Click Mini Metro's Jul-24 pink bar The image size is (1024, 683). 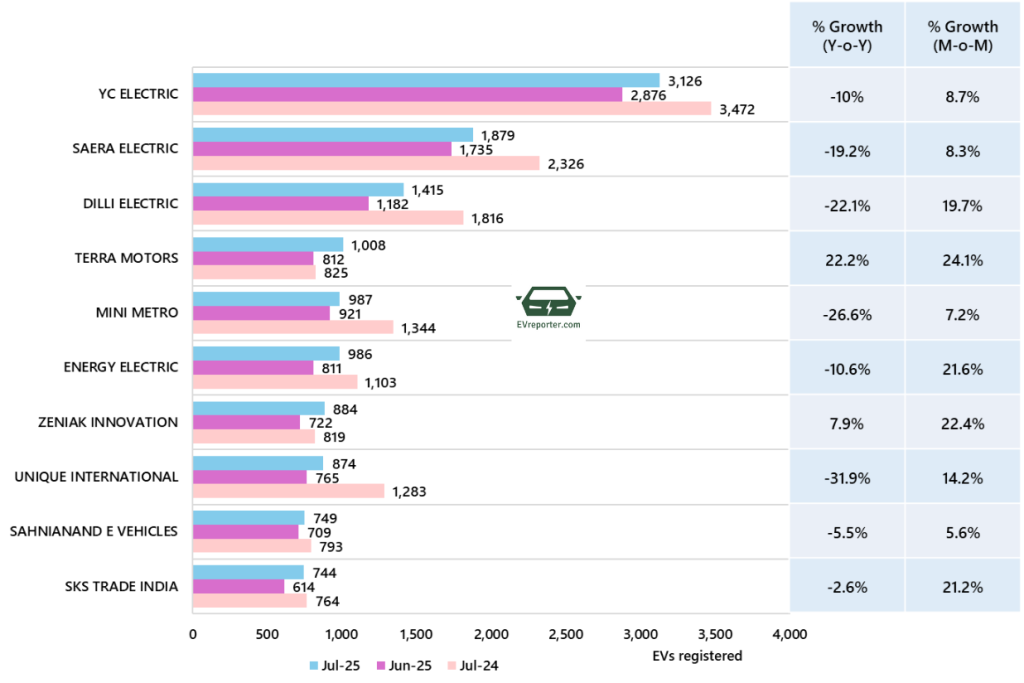293,327
